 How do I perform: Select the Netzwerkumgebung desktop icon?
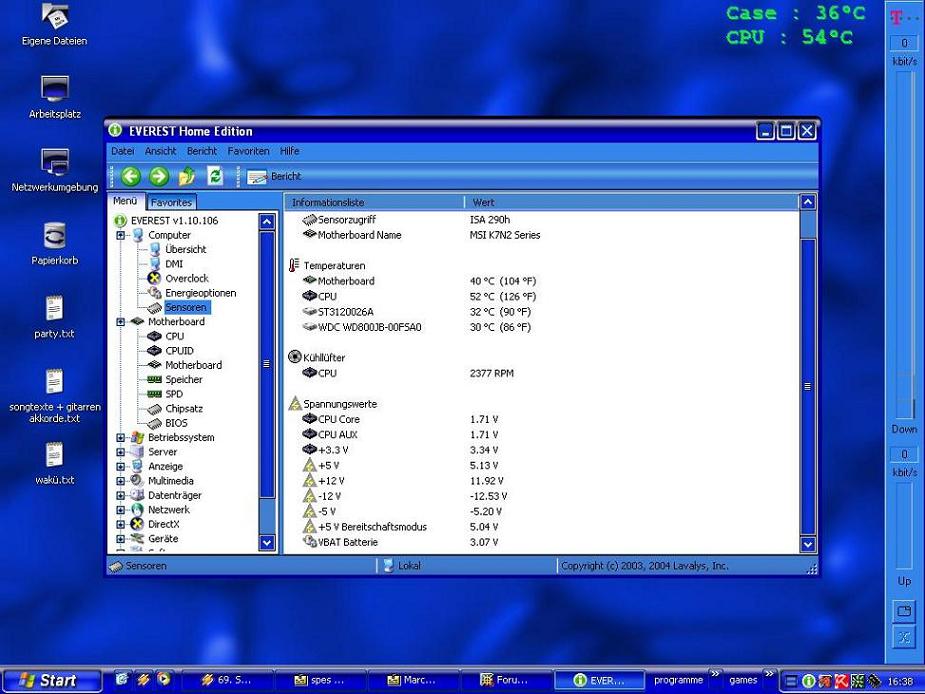click(x=54, y=171)
